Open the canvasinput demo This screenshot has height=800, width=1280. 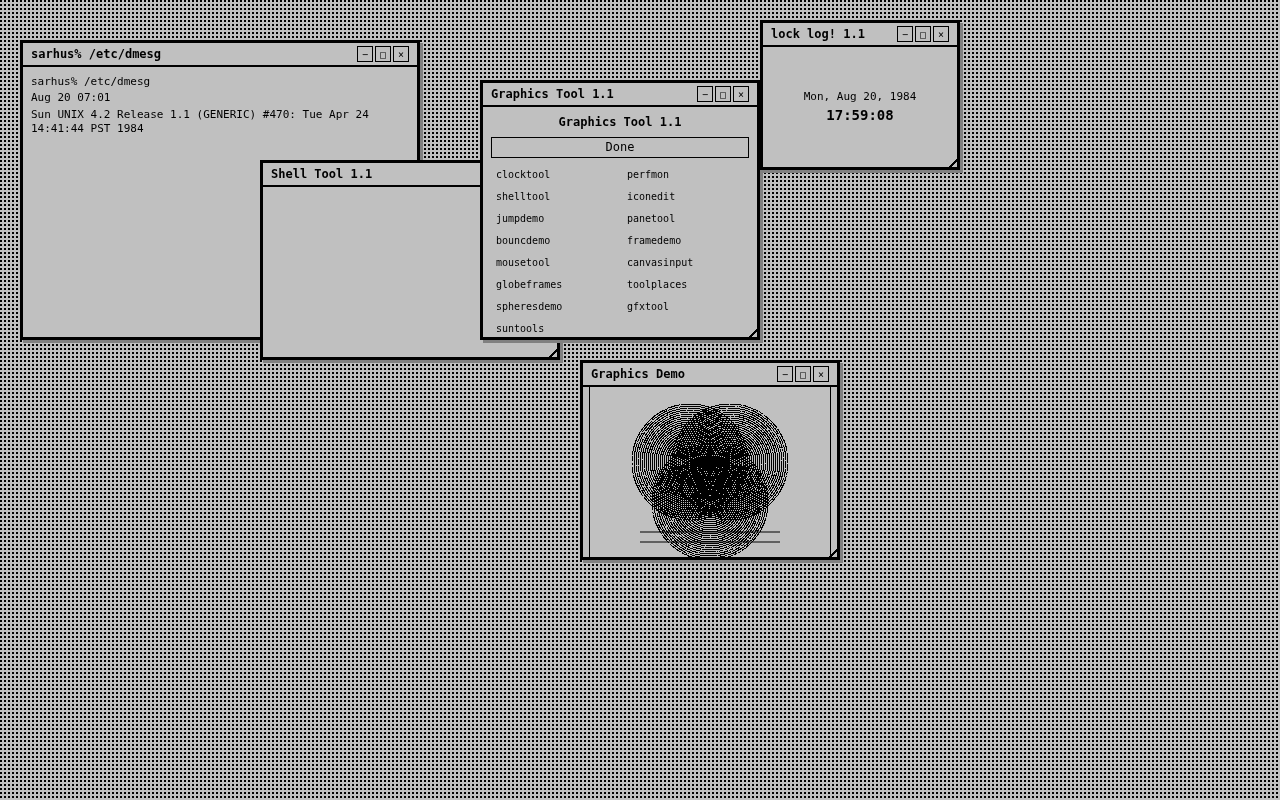[x=659, y=262]
